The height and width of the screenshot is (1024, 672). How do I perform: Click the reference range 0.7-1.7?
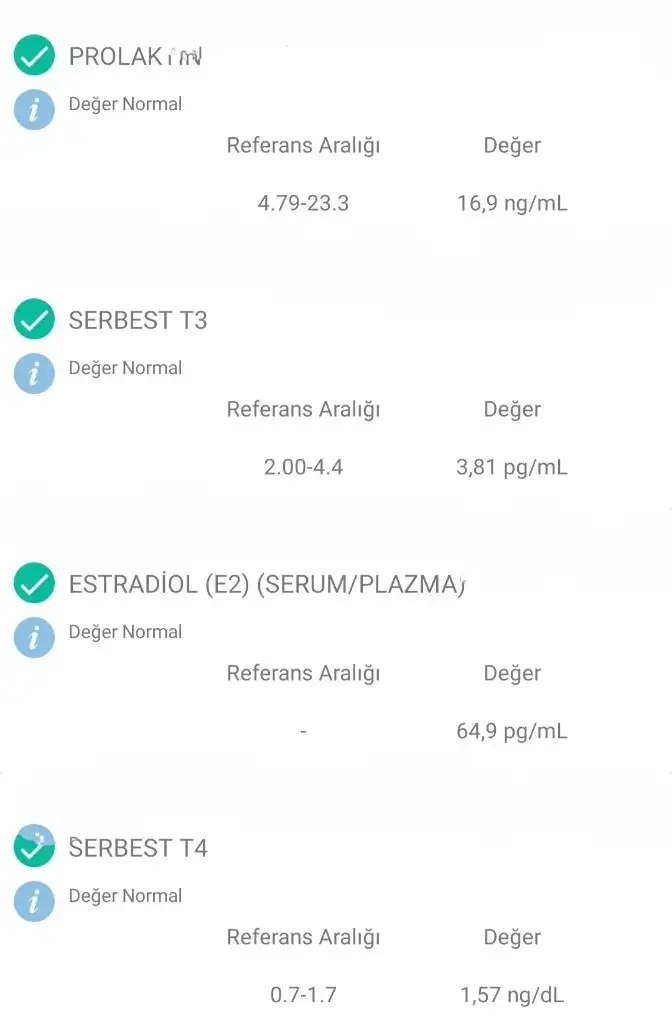coord(303,995)
